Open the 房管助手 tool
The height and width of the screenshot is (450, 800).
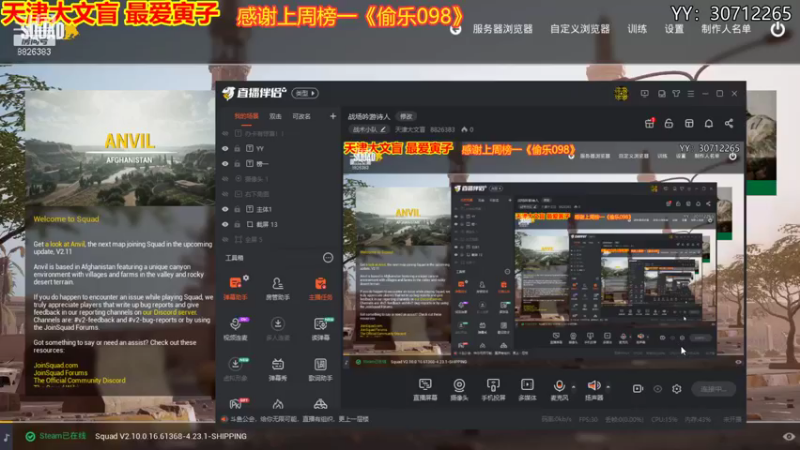(278, 288)
